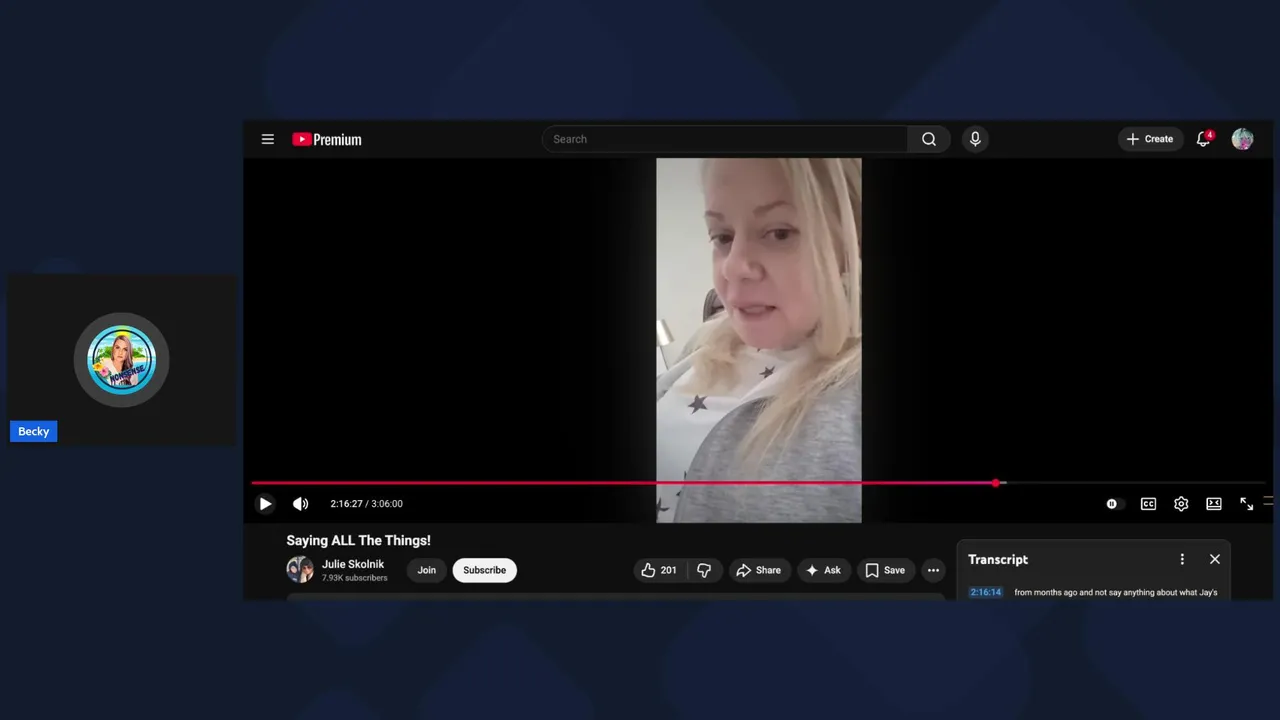The image size is (1280, 720).
Task: Switch to theater mode
Action: tap(1214, 504)
